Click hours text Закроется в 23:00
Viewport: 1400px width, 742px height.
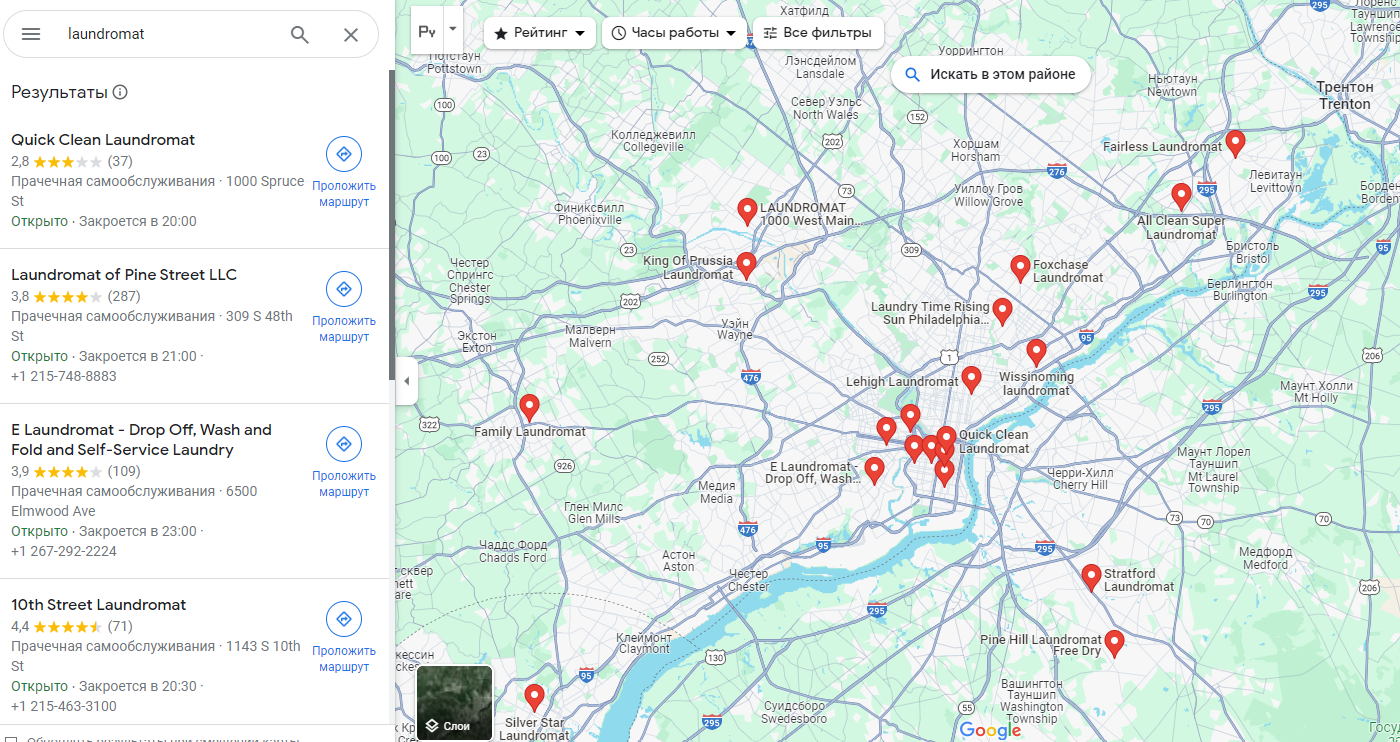click(138, 531)
